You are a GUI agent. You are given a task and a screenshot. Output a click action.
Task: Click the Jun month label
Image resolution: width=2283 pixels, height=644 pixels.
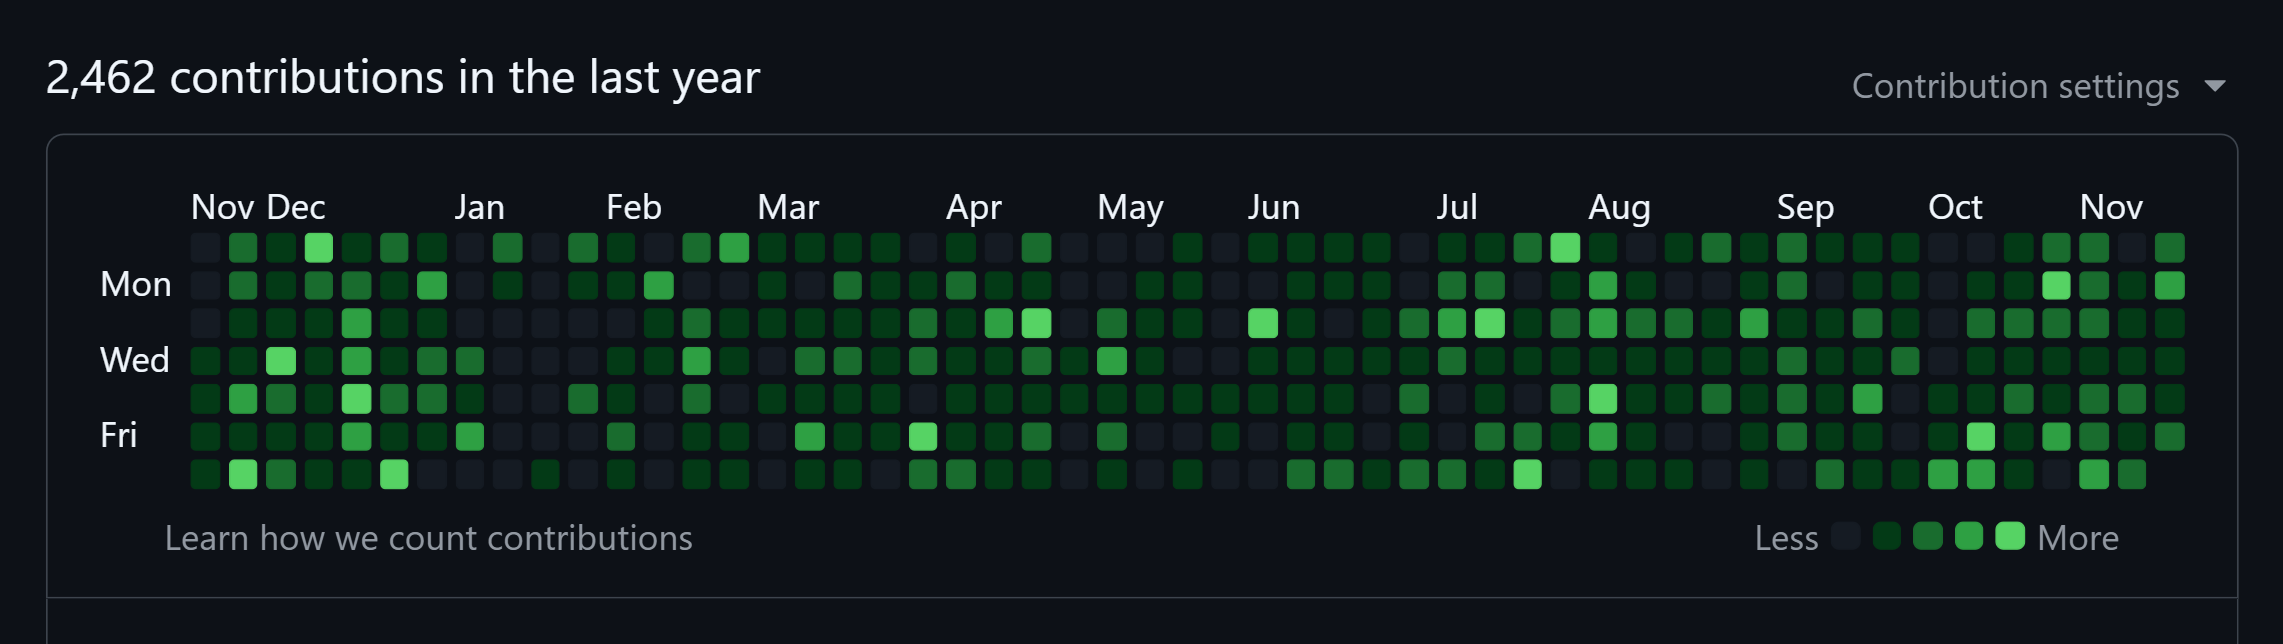(x=1274, y=207)
